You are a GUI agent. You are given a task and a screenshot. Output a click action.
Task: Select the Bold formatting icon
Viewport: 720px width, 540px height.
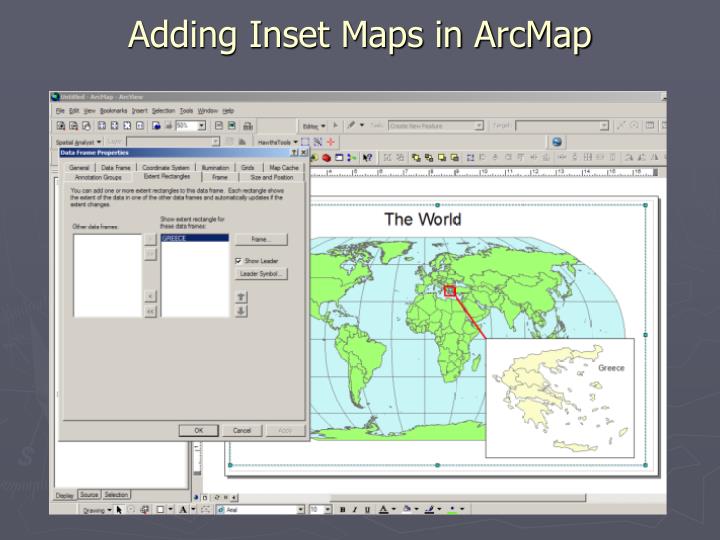tap(342, 509)
